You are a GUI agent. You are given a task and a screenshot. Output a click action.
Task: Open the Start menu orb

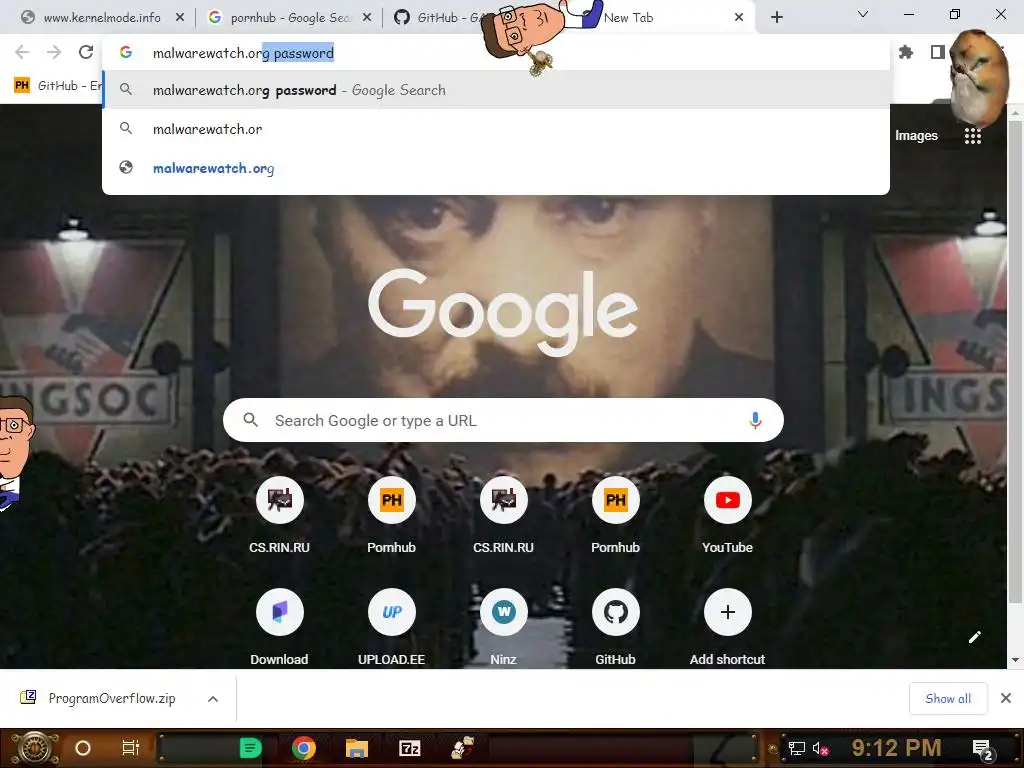(34, 748)
